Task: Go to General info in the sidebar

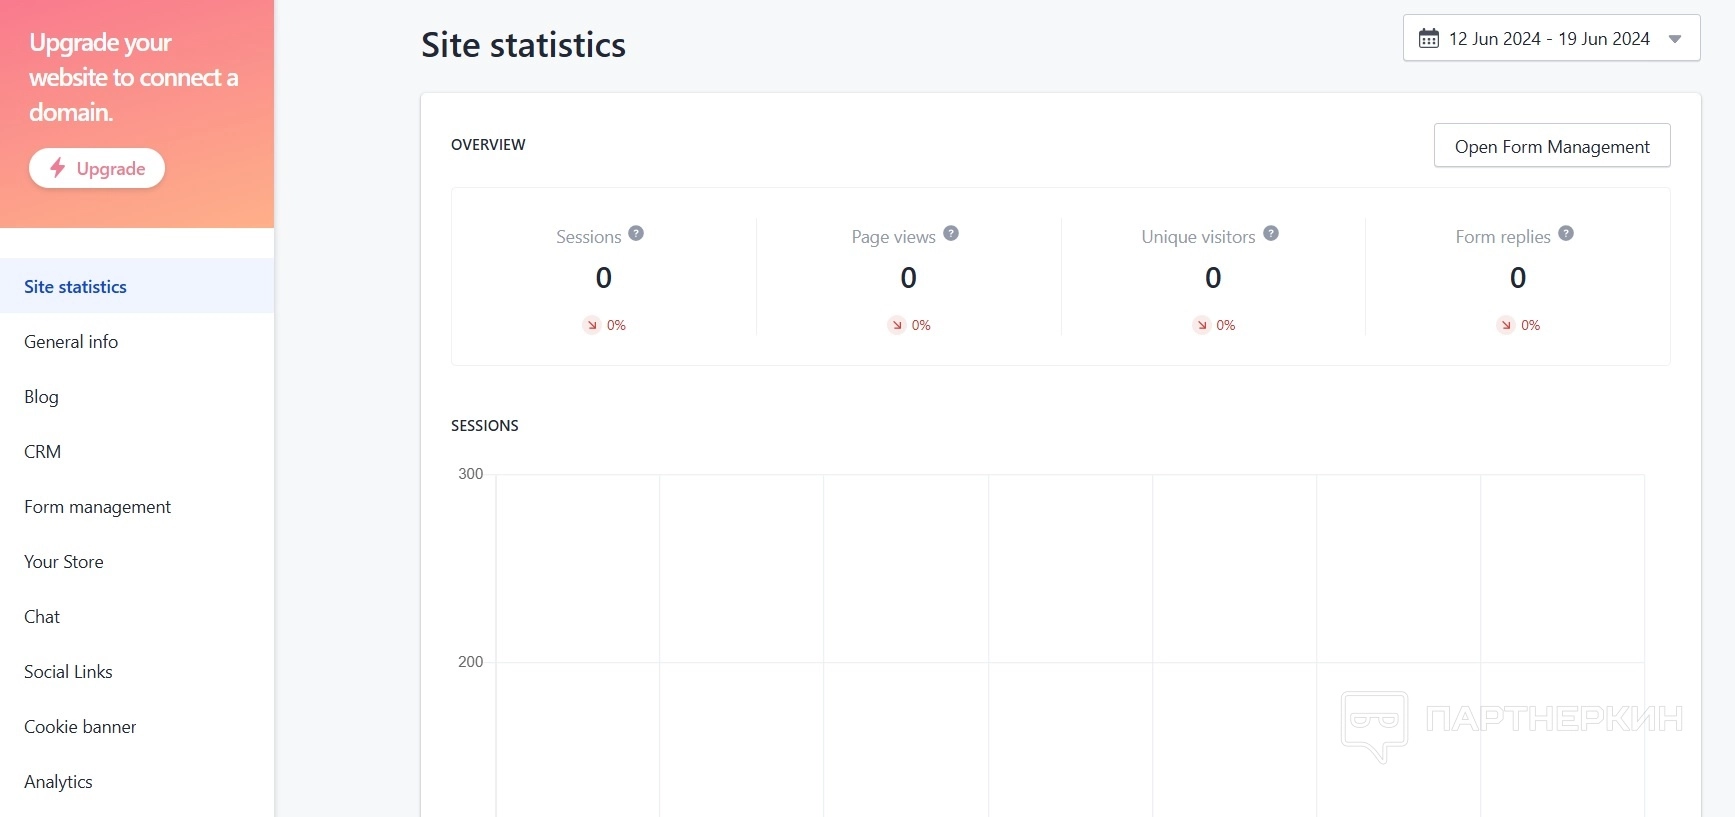Action: tap(71, 342)
